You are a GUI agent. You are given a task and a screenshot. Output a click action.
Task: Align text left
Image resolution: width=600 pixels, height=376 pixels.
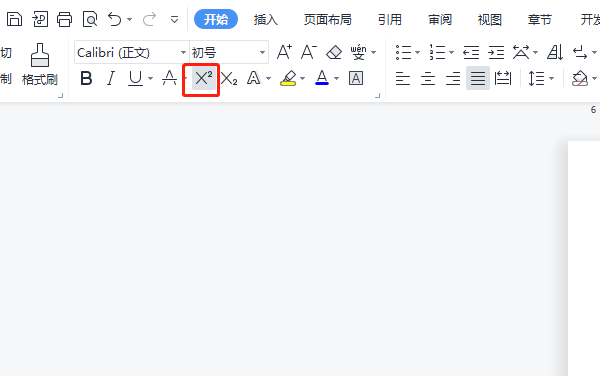[403, 78]
